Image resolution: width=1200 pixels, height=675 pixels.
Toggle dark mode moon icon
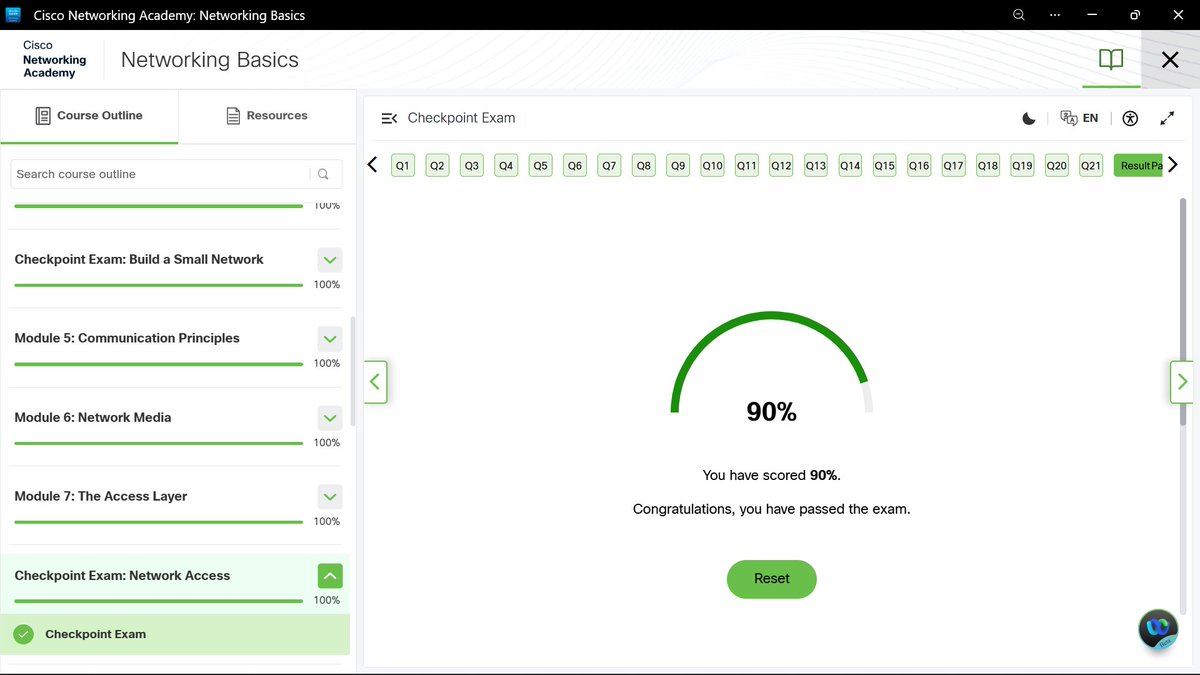point(1029,118)
